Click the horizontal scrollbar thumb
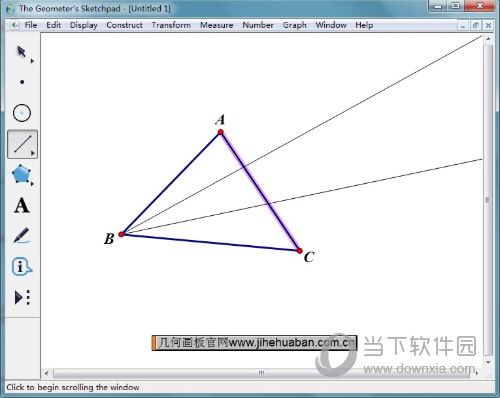This screenshot has height=398, width=500. [x=261, y=373]
